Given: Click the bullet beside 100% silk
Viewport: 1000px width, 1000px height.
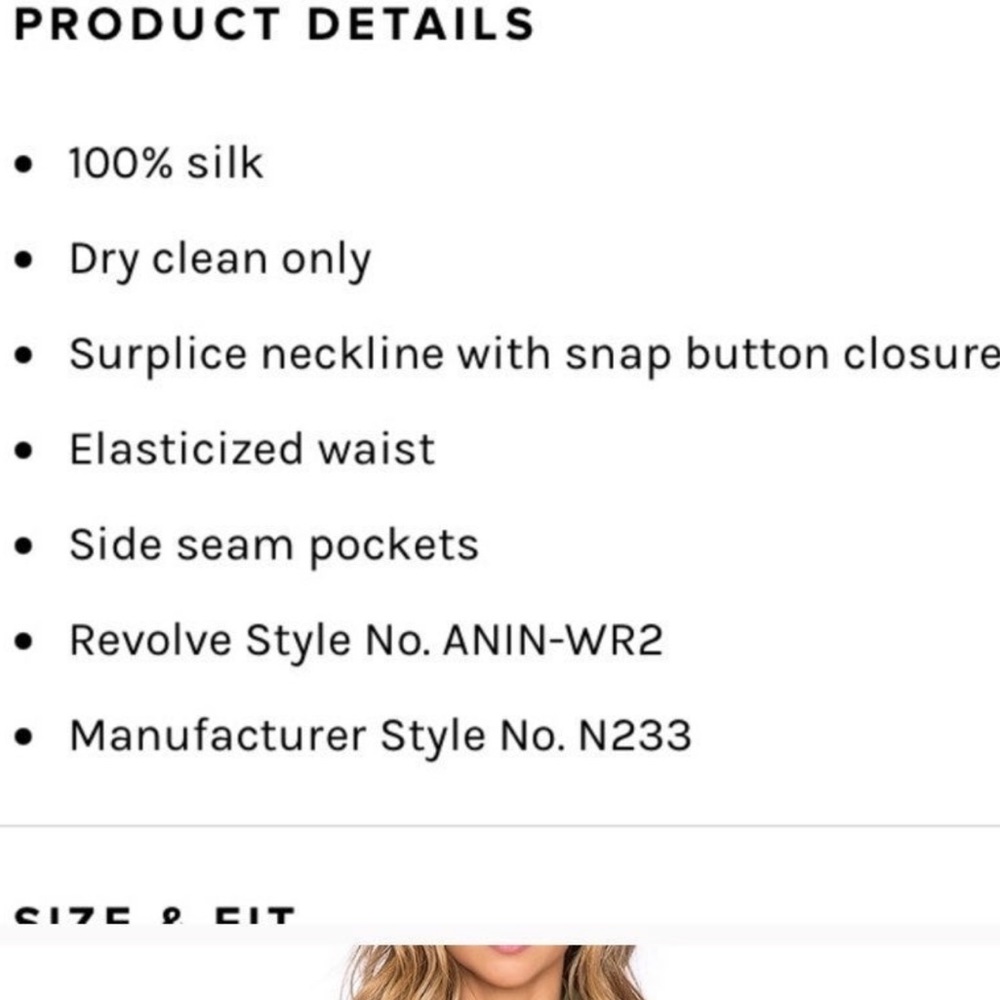Looking at the screenshot, I should click(23, 165).
